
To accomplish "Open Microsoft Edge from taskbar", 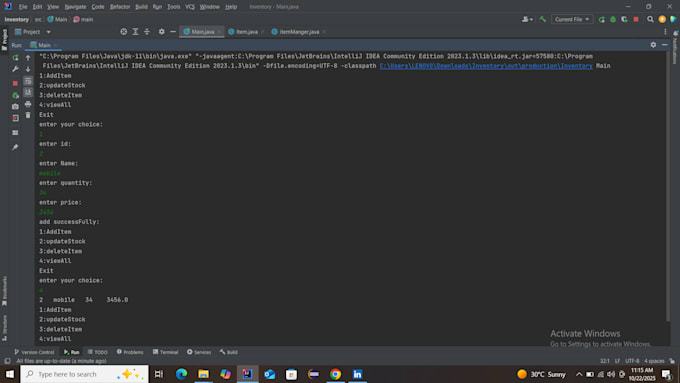I will [181, 374].
